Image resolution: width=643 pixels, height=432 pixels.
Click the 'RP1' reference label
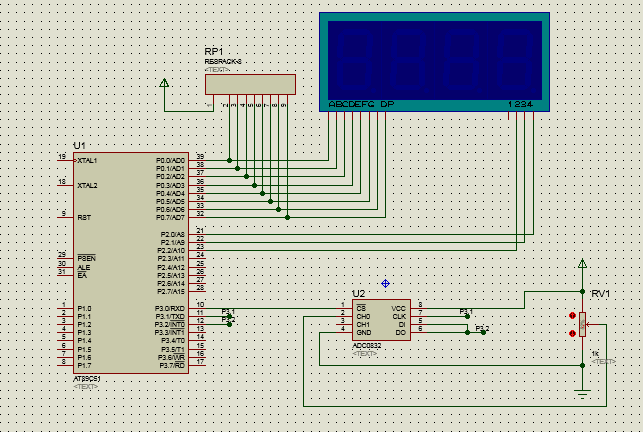[214, 52]
